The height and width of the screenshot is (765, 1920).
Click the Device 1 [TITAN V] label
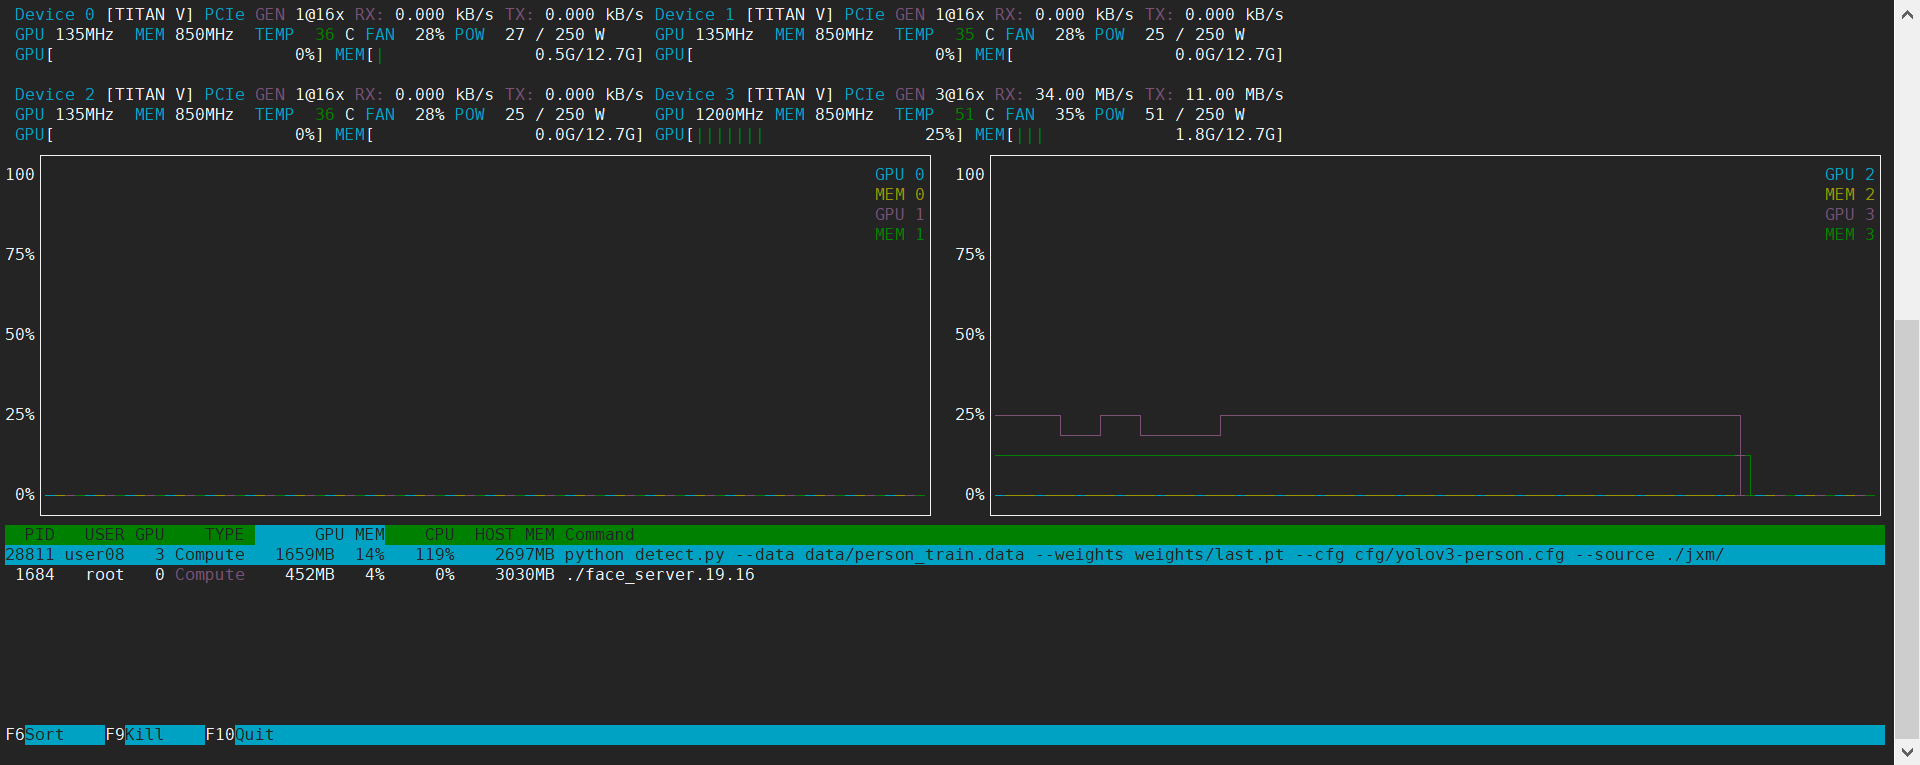[x=744, y=15]
